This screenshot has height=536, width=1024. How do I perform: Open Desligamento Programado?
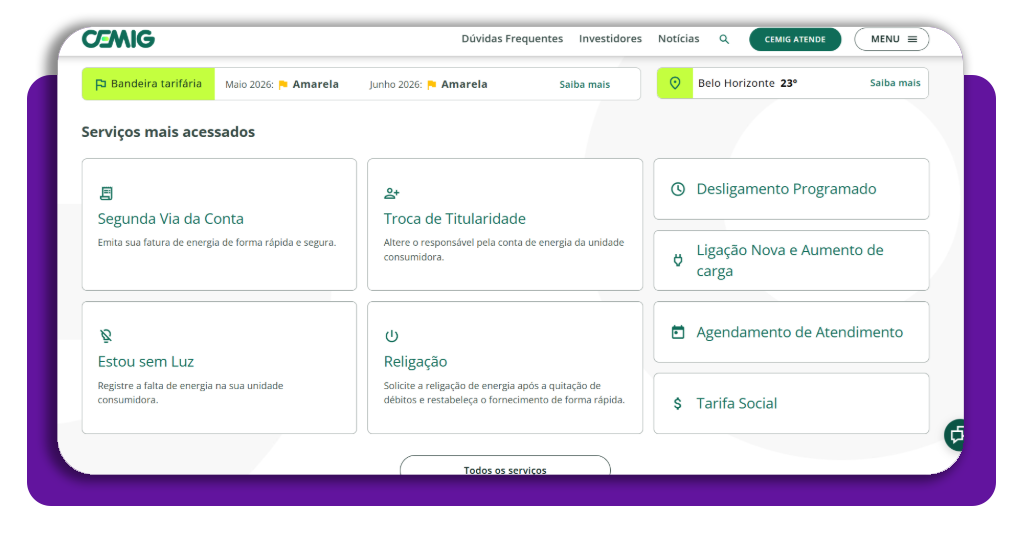[791, 189]
